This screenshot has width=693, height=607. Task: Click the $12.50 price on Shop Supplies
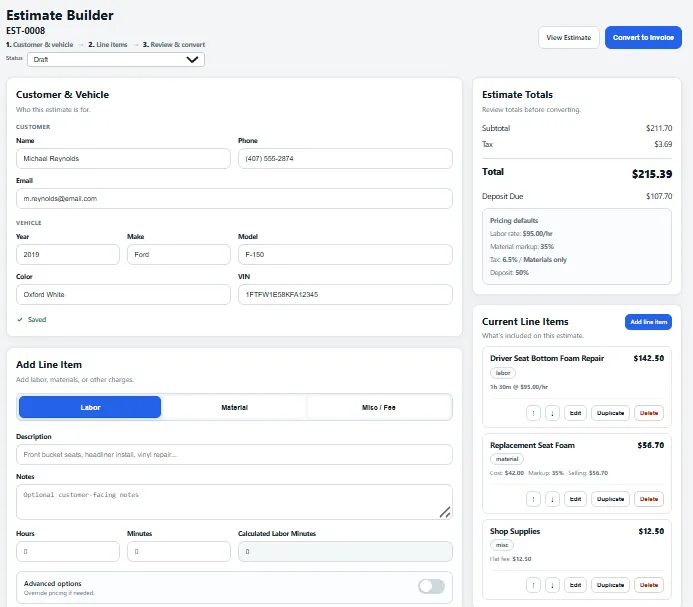[x=651, y=531]
